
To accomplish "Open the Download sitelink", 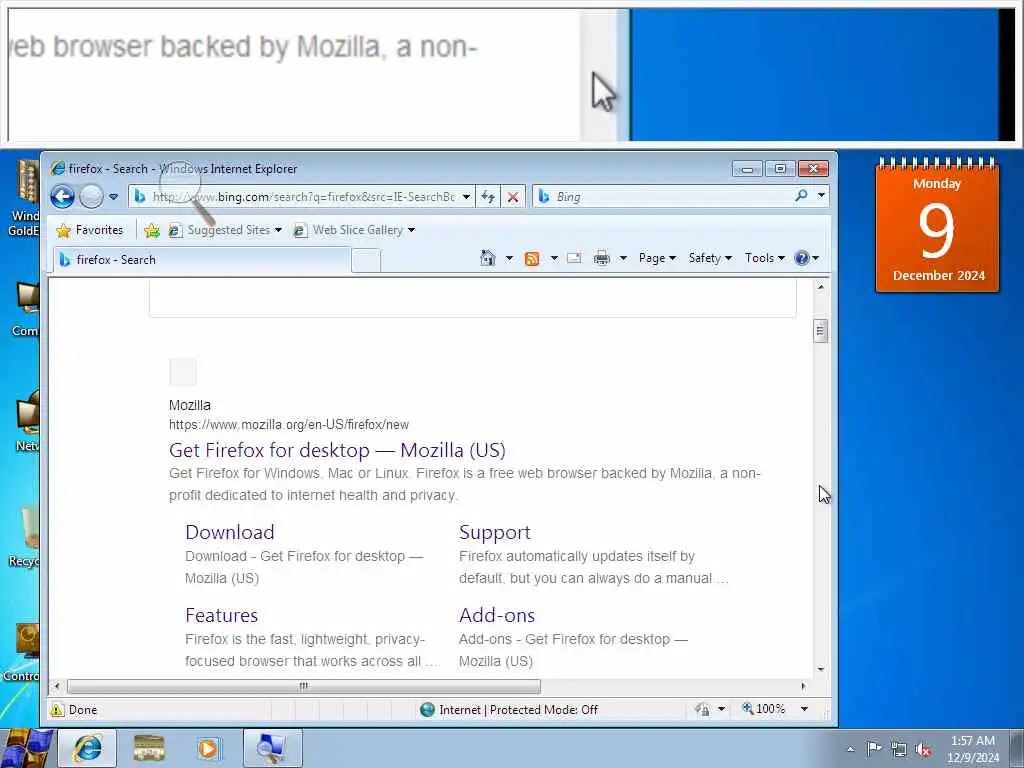I will tap(230, 532).
